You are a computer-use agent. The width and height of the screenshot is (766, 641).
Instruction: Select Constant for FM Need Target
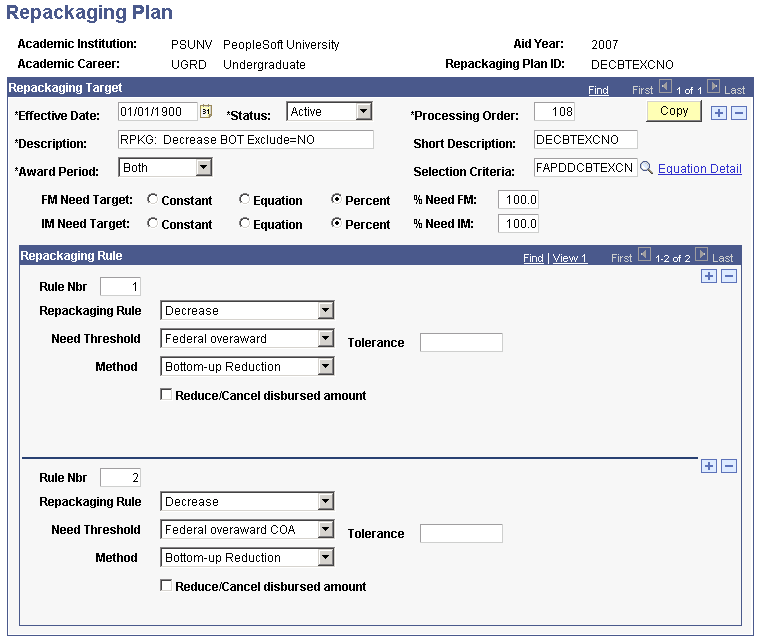(x=152, y=199)
